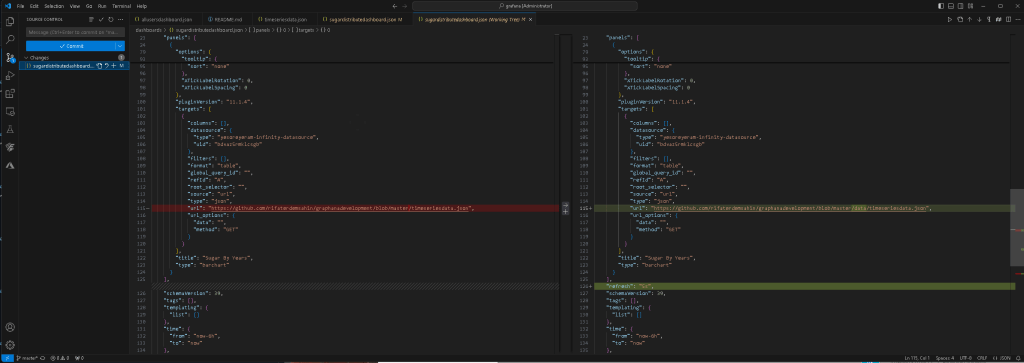1024x363 pixels.
Task: Click the blue Commit button
Action: pos(71,46)
